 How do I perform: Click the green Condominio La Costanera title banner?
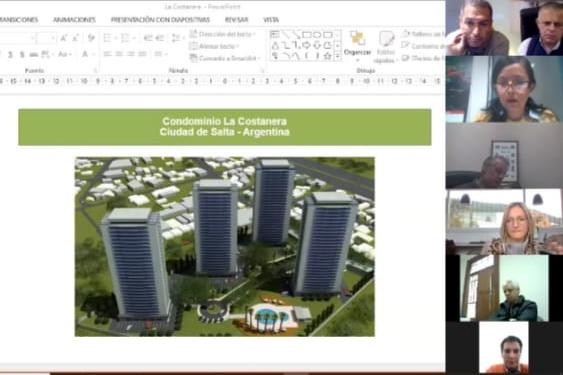(225, 127)
